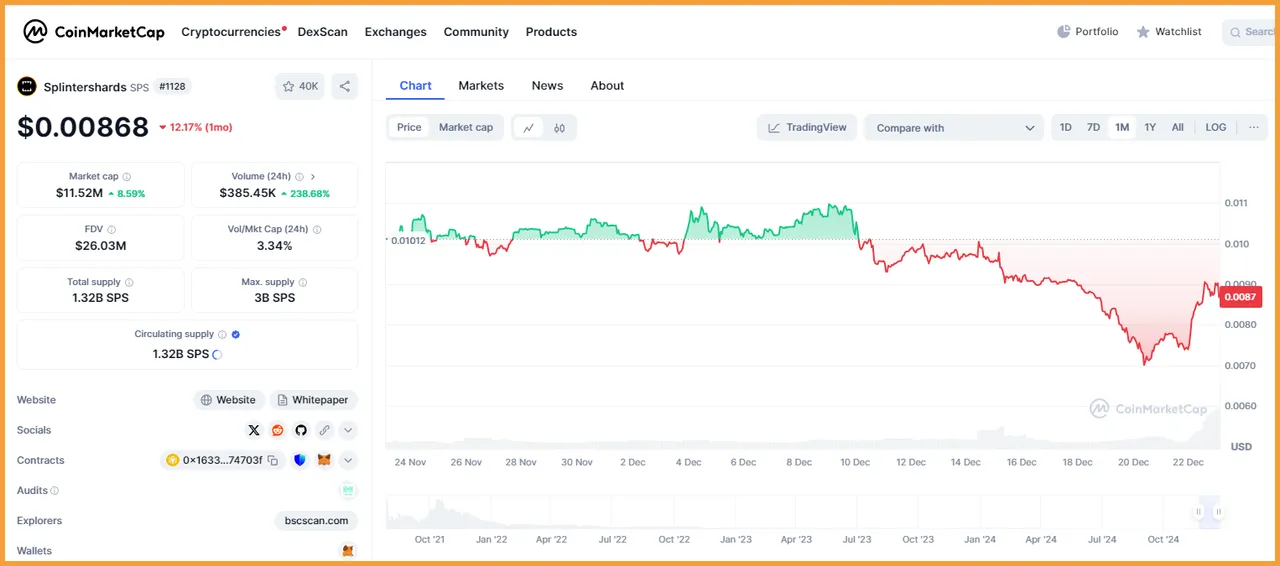The image size is (1280, 566).
Task: Open Exchanges menu
Action: tap(396, 32)
